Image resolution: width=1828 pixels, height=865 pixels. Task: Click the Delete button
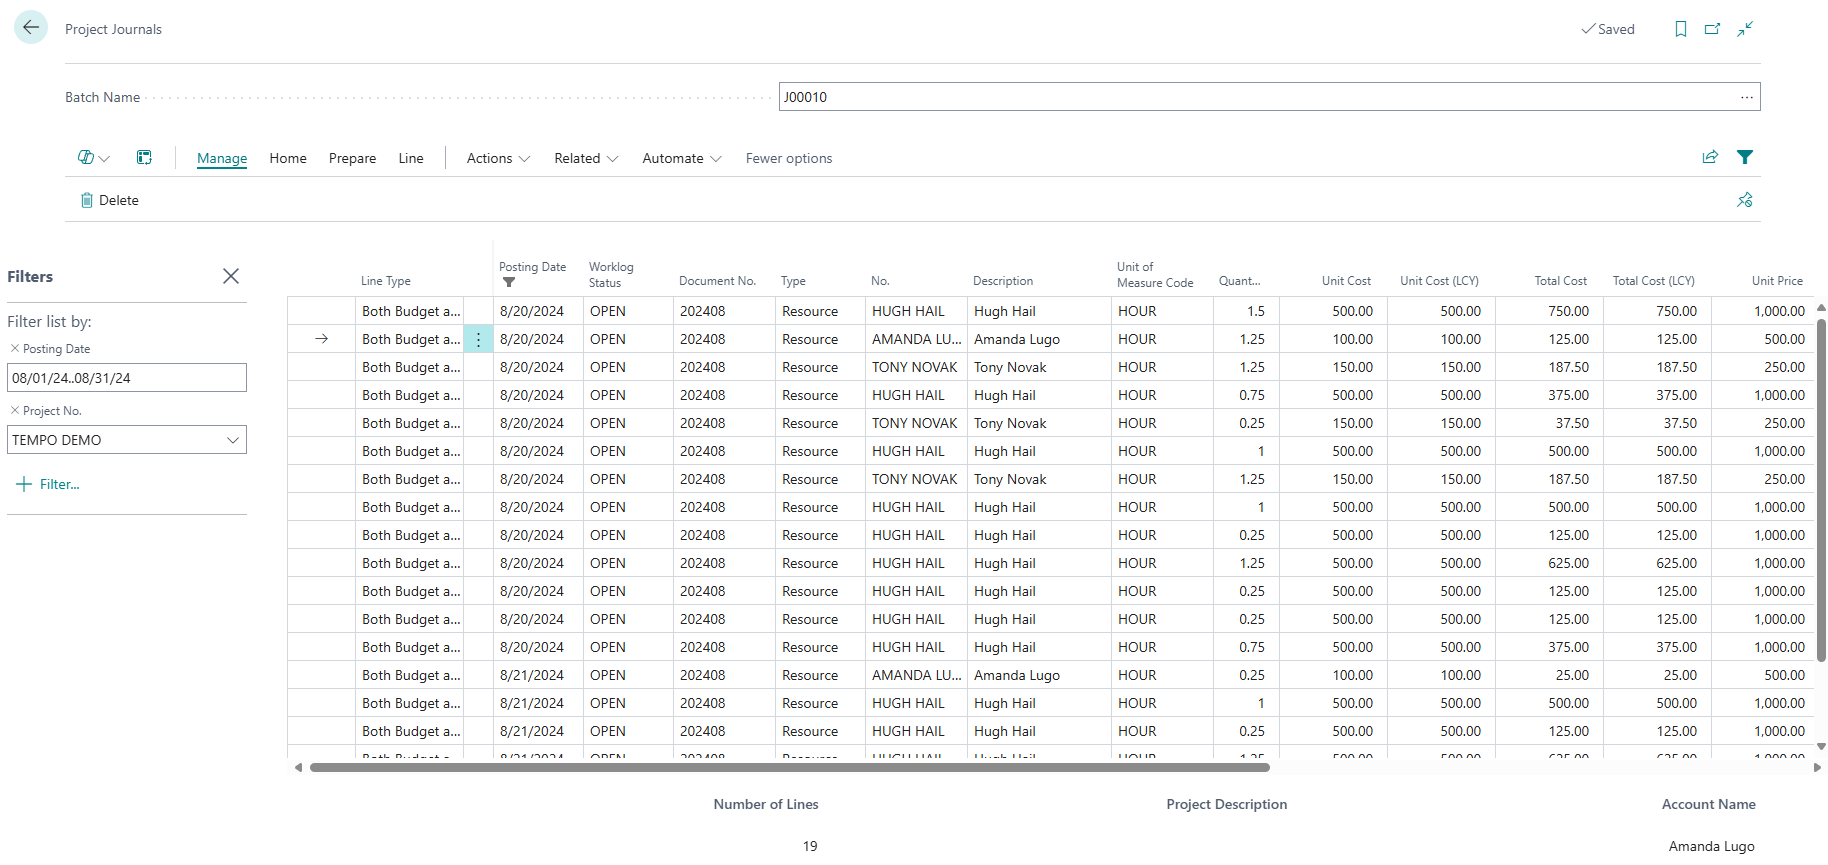109,200
